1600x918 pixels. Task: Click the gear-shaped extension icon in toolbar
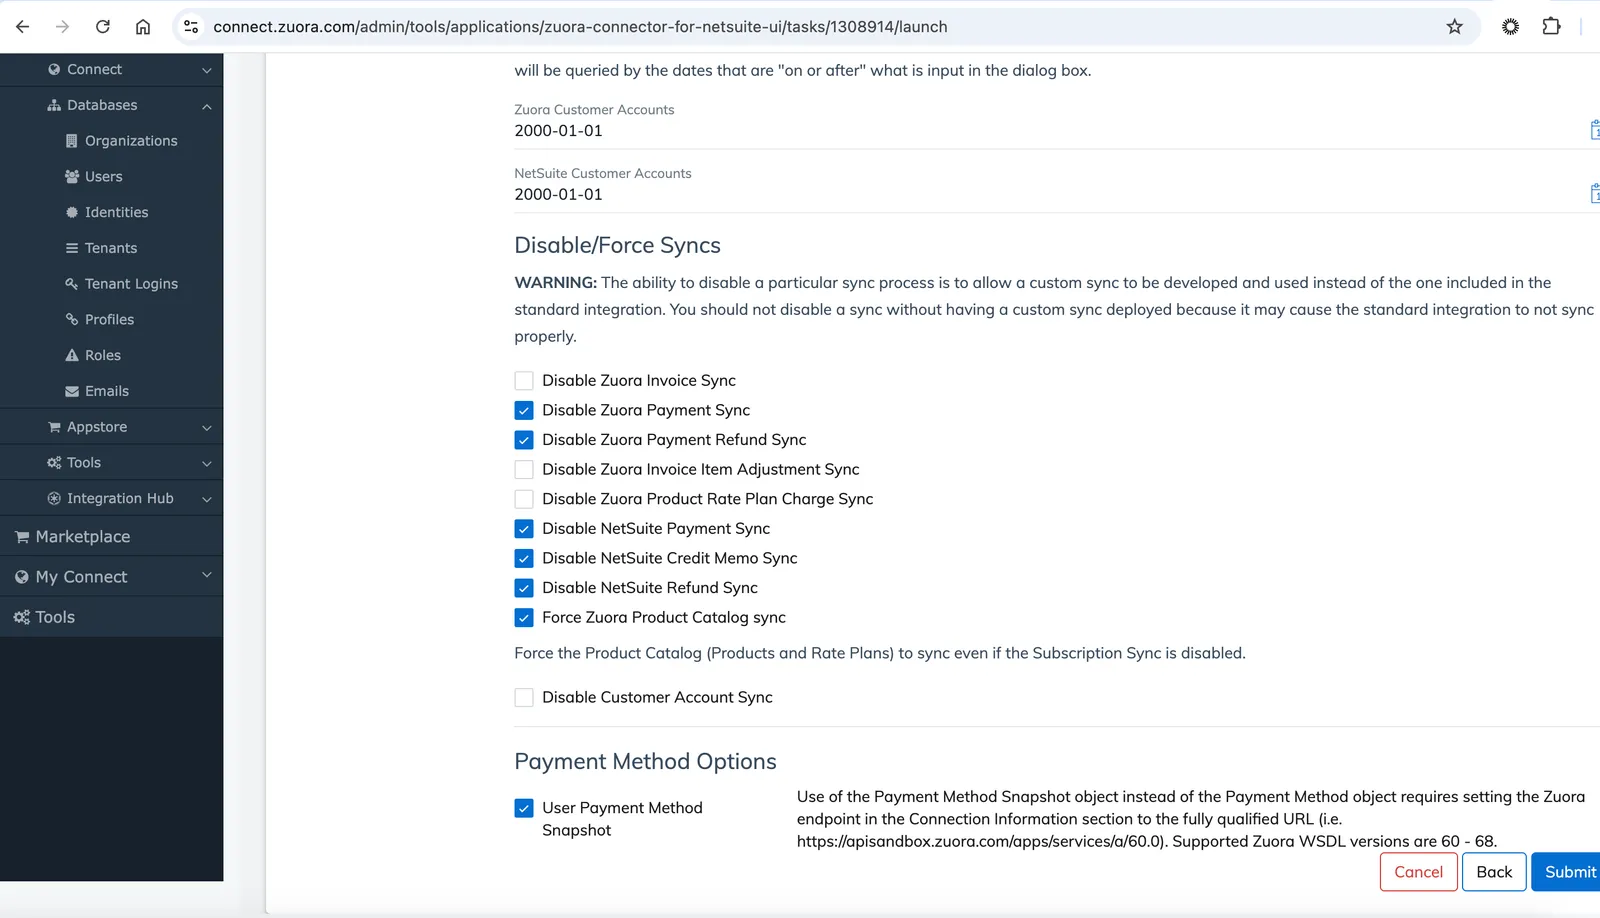coord(1510,27)
